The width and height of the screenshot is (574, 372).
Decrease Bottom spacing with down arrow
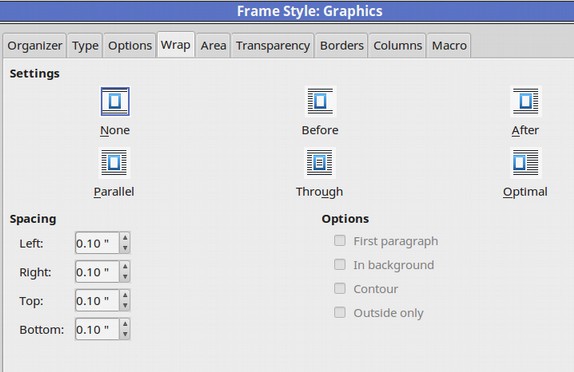tap(125, 334)
